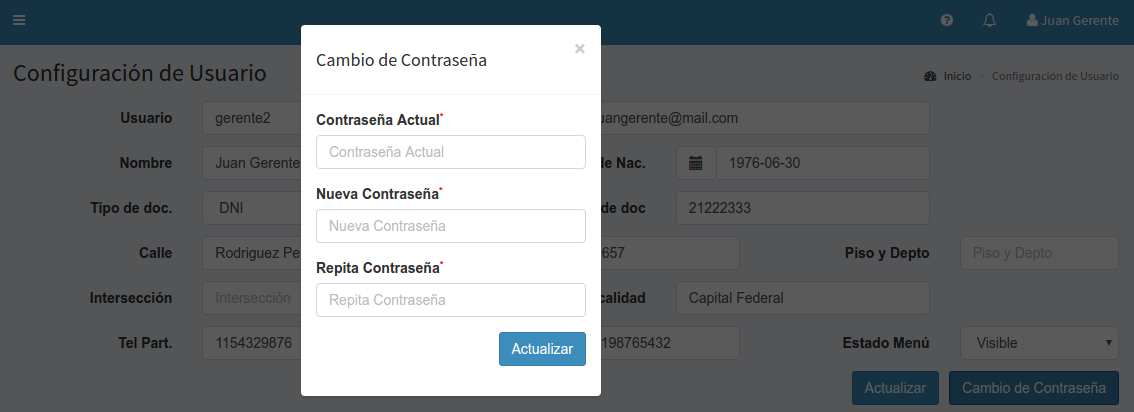Open the Juan Gerente user menu
The height and width of the screenshot is (412, 1134).
[1072, 20]
